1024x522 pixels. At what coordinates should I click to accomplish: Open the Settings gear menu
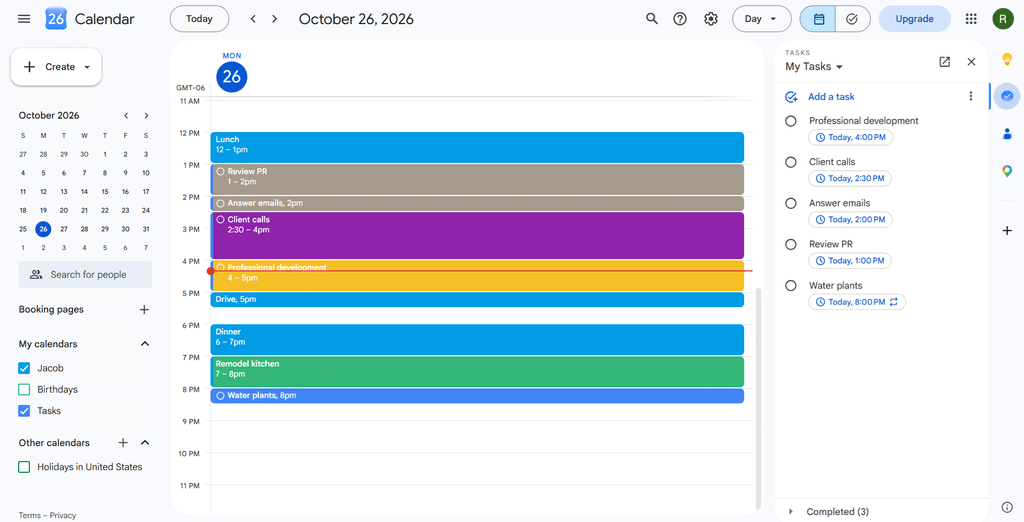(711, 19)
